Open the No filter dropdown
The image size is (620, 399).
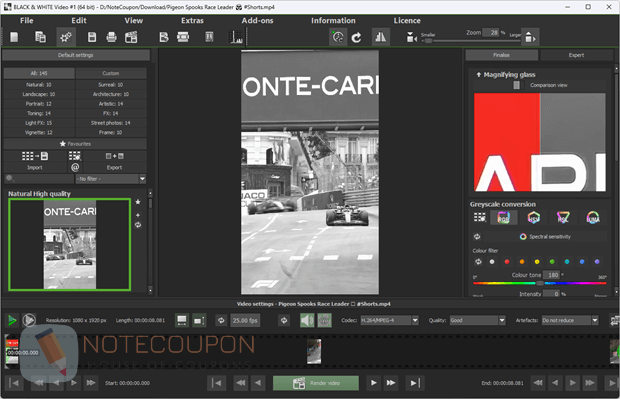[x=111, y=179]
